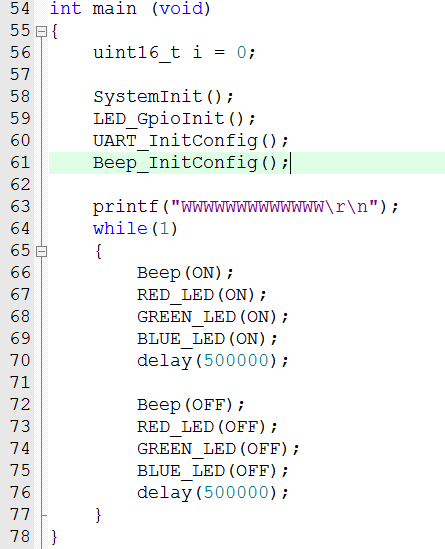The image size is (445, 549).
Task: Click the Beep(OFF) statement
Action: click(191, 405)
